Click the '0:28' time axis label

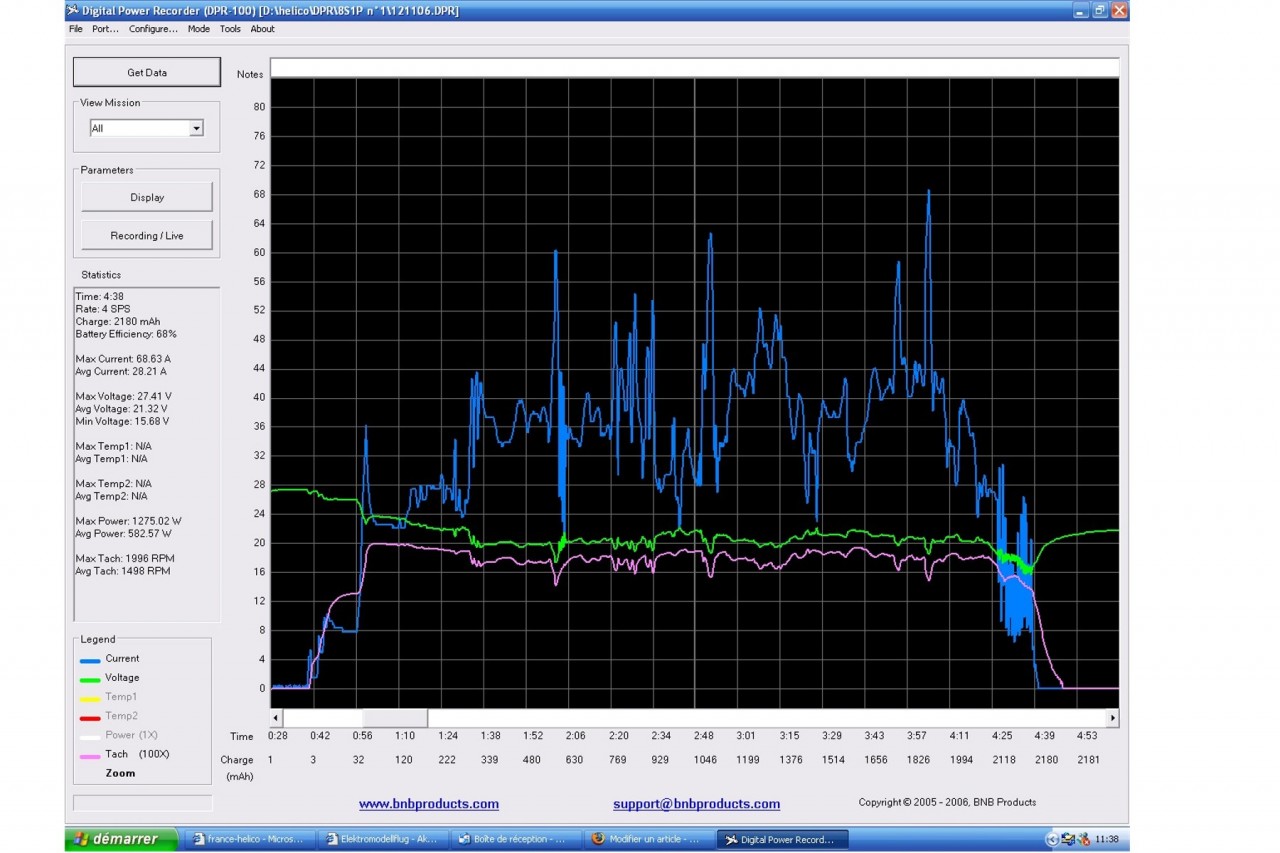point(277,736)
